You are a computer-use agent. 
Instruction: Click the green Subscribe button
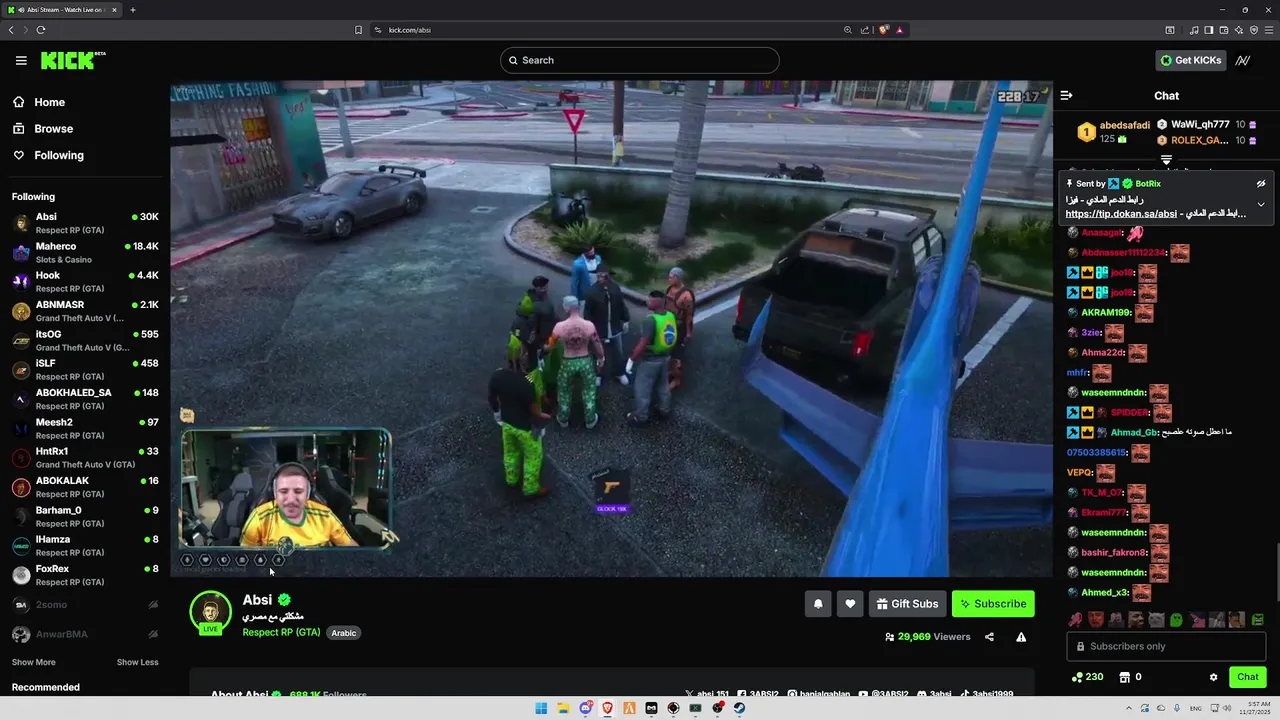993,604
